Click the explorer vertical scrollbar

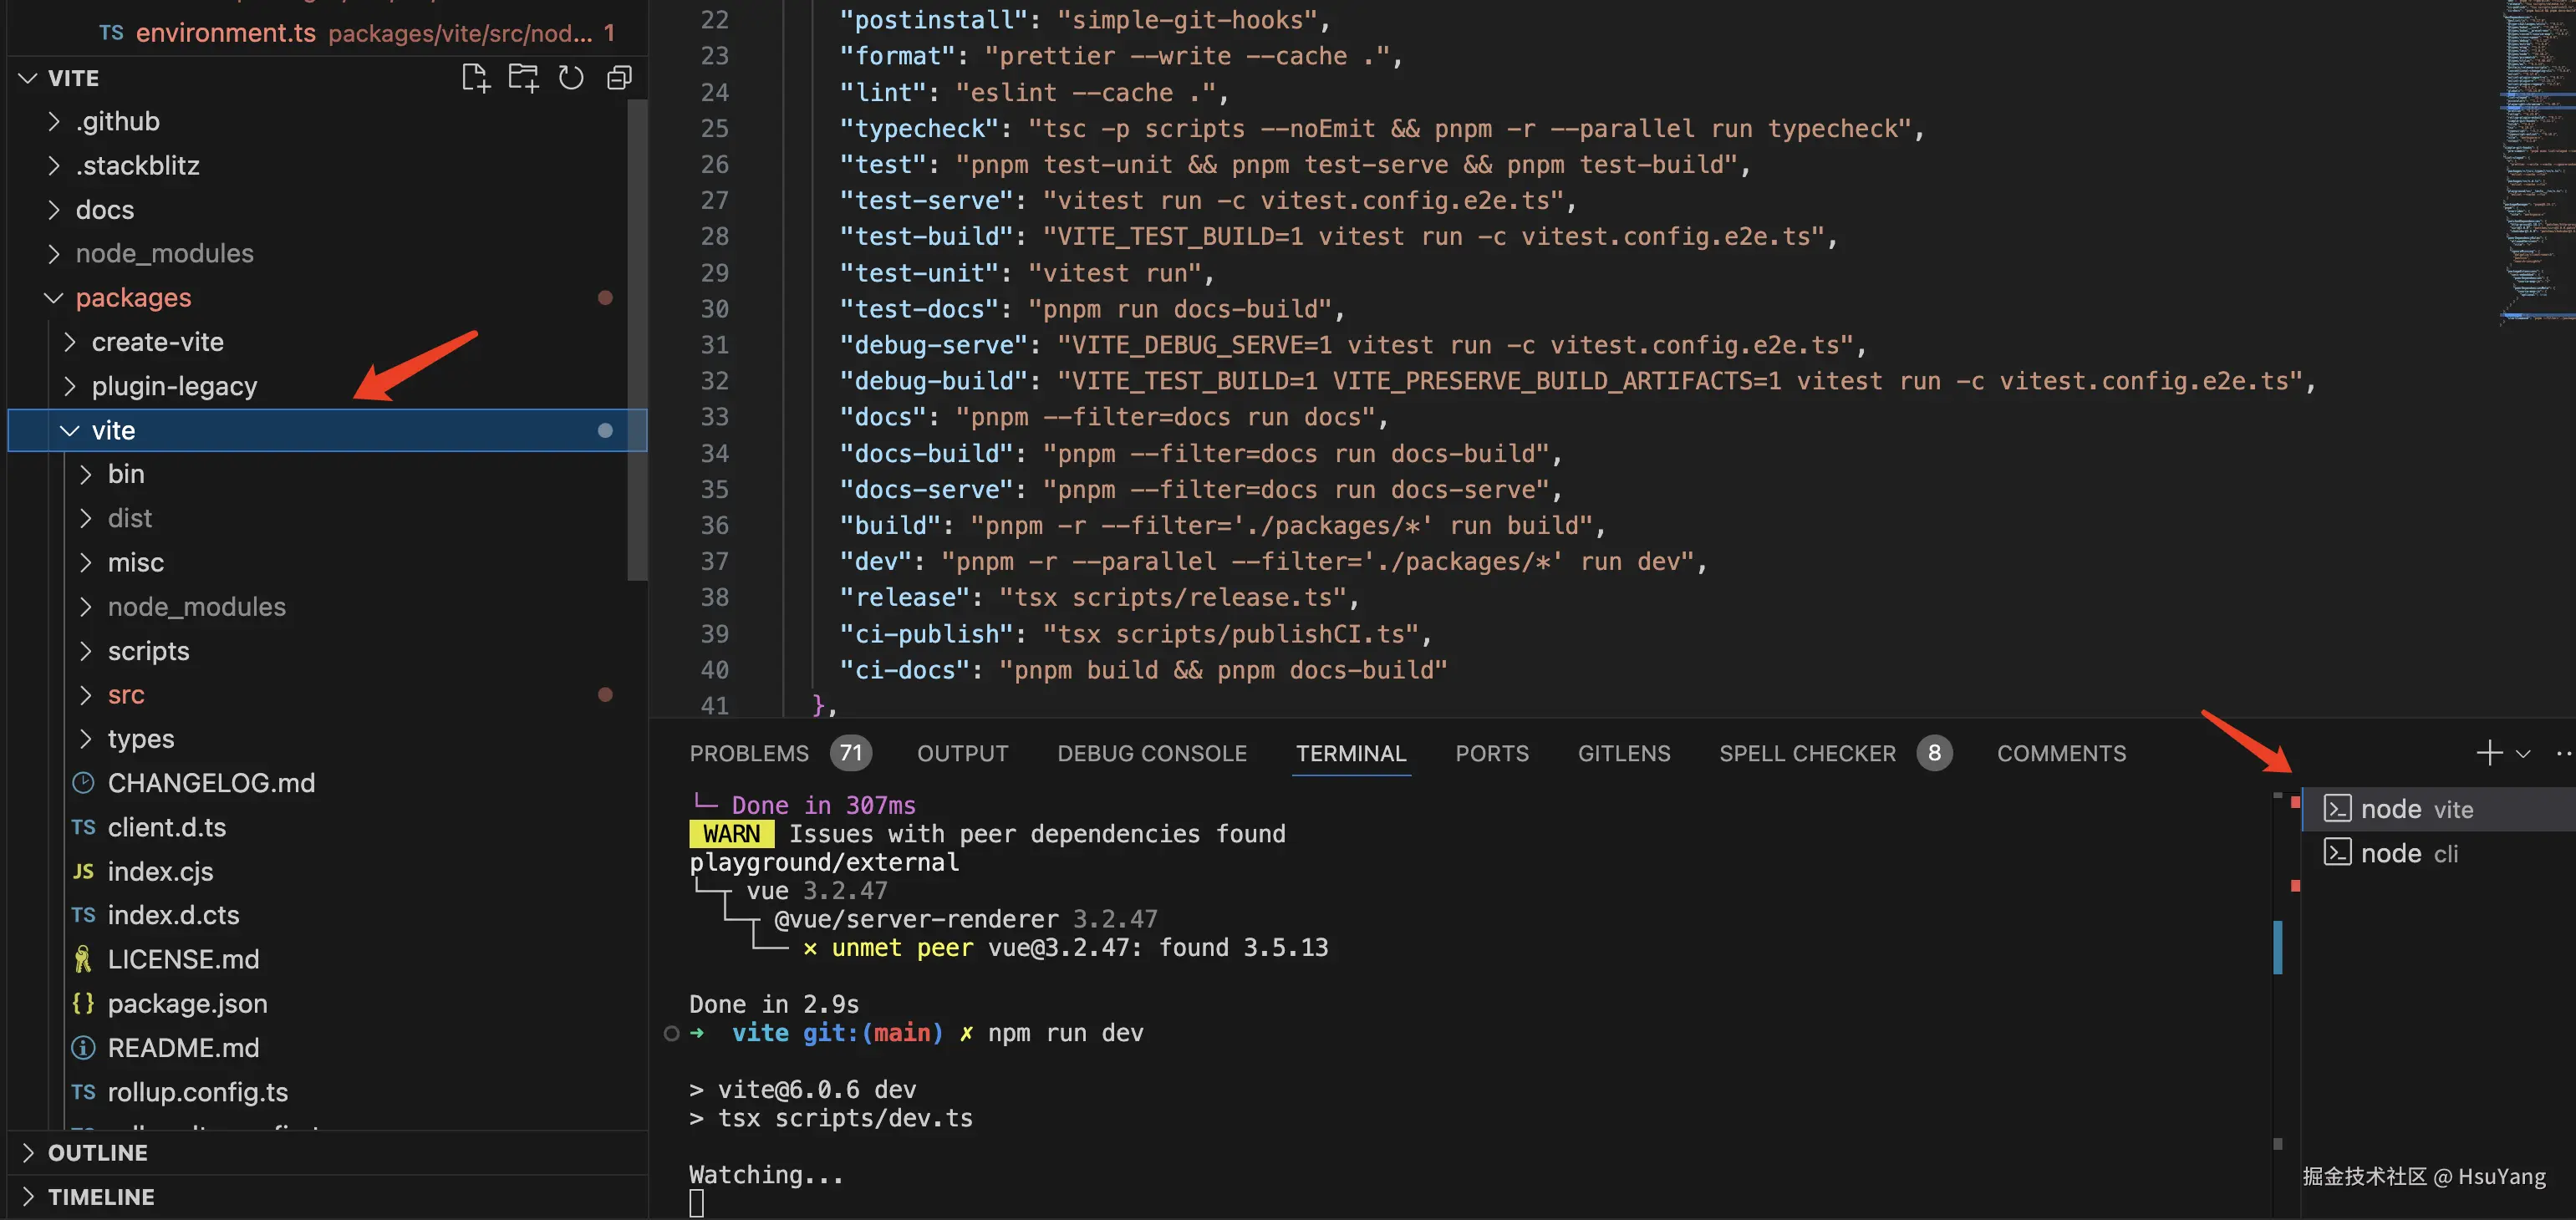pos(637,340)
